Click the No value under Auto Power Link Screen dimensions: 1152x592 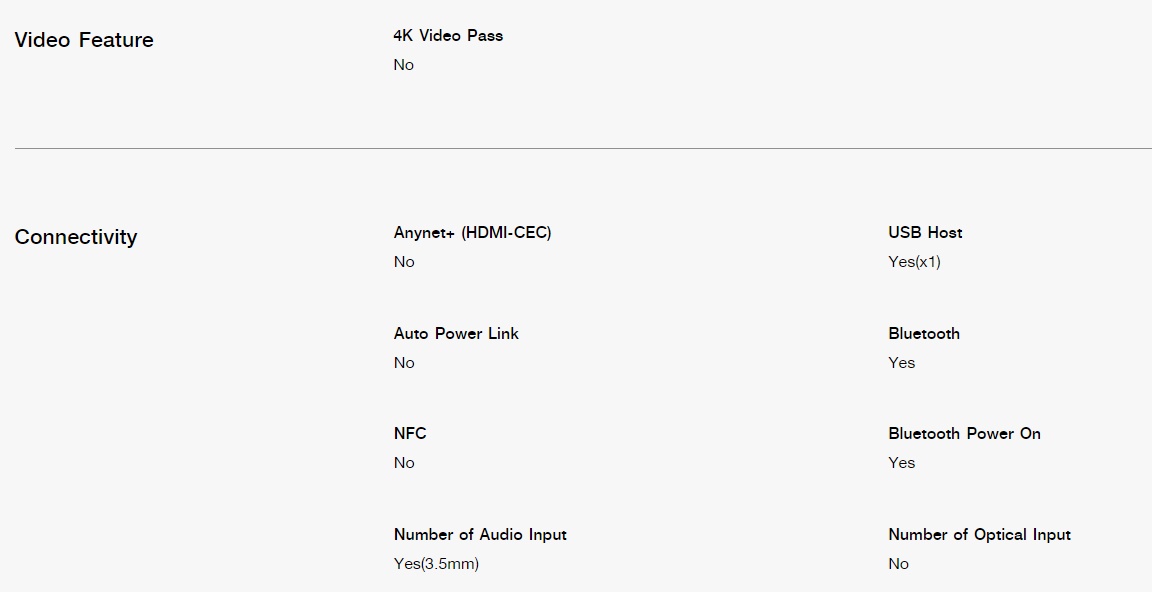tap(403, 363)
